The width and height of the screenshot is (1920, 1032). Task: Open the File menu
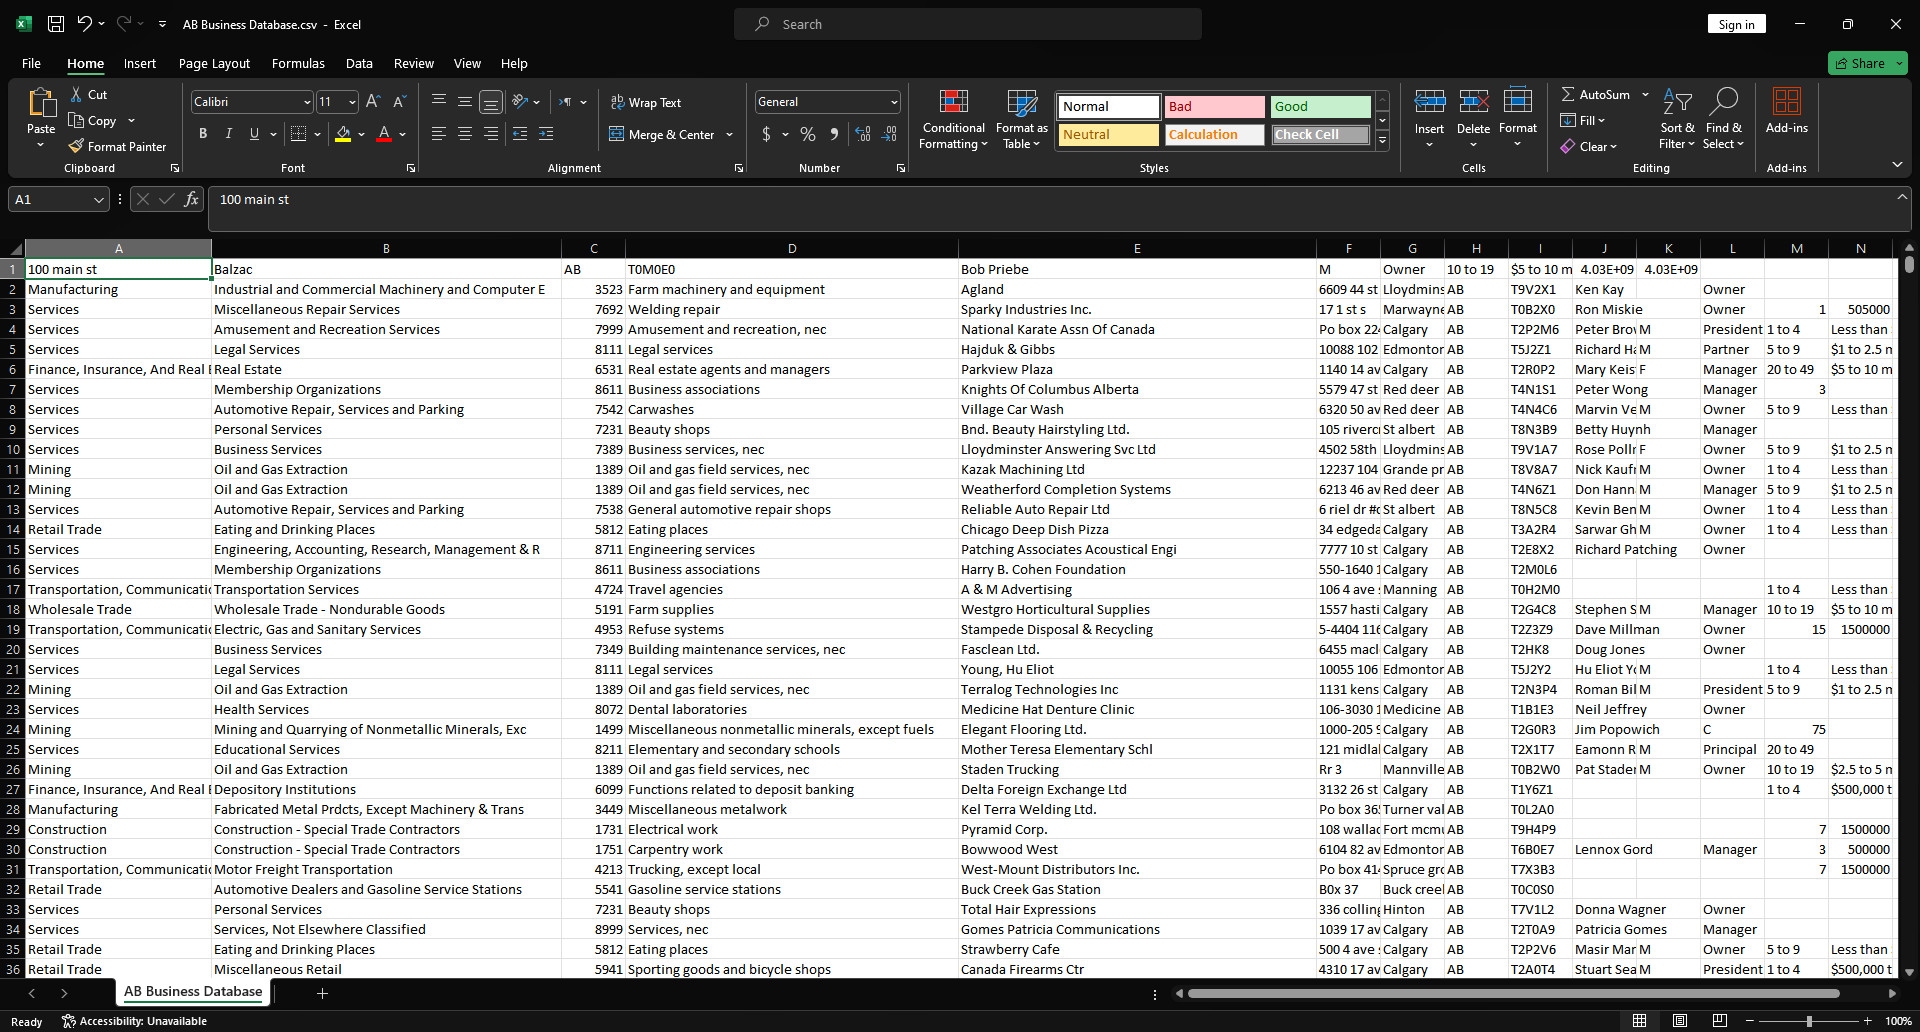click(x=31, y=63)
